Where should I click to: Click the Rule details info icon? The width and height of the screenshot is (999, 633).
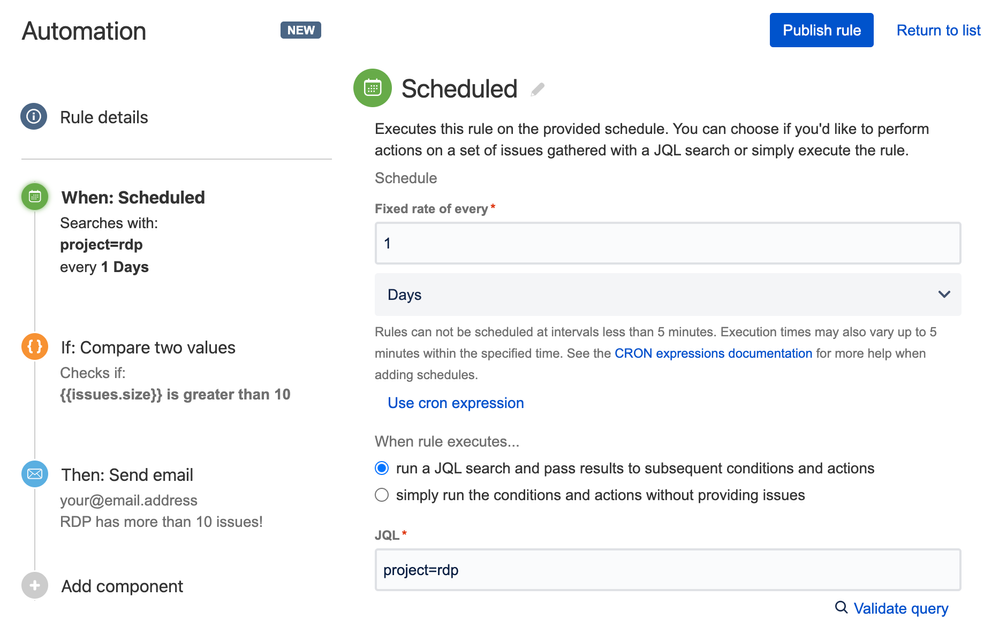click(34, 117)
